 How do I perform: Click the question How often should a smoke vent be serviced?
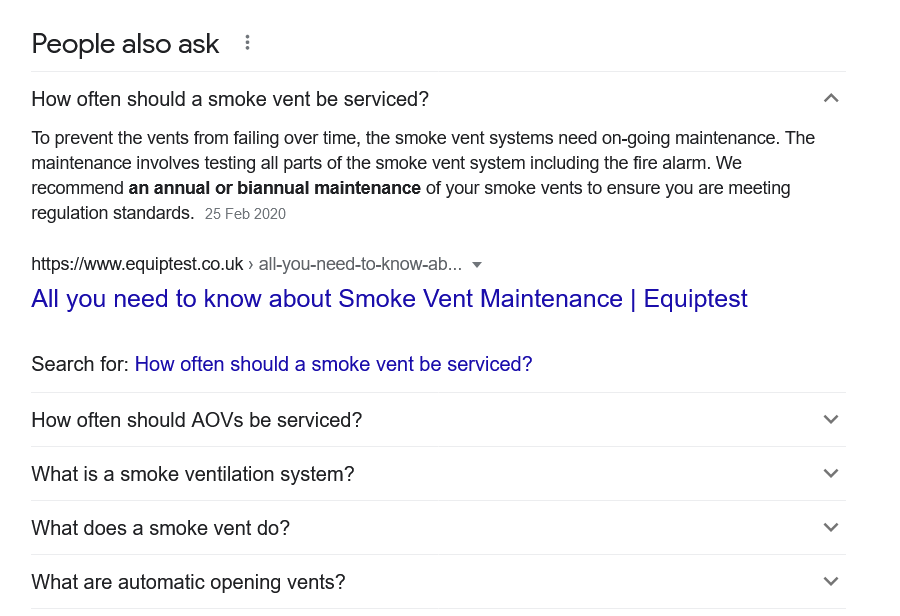pyautogui.click(x=230, y=99)
